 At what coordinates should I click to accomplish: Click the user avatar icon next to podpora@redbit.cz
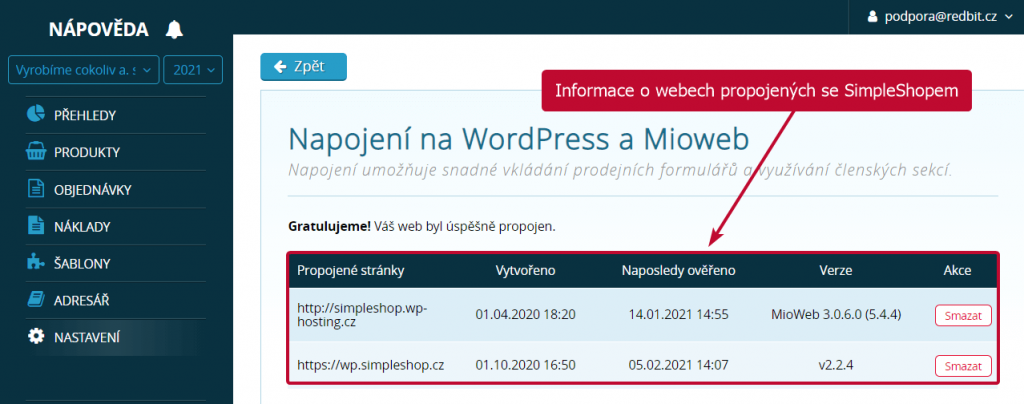(872, 17)
